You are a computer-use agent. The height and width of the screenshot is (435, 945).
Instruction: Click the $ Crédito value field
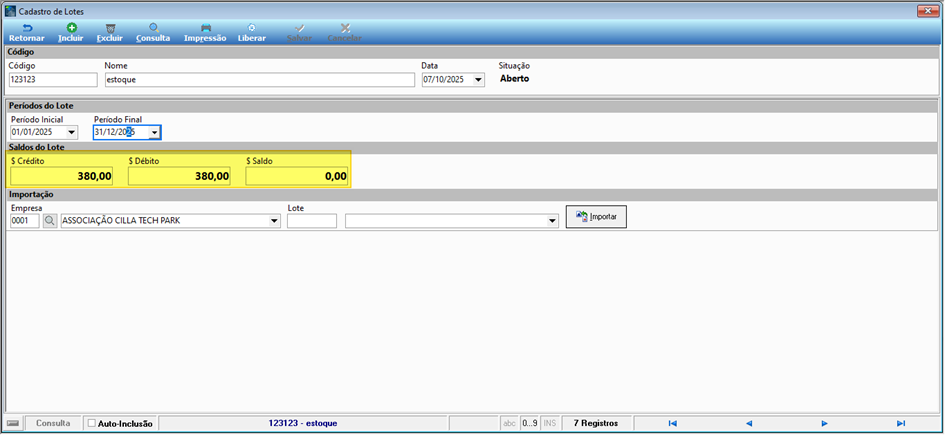61,176
